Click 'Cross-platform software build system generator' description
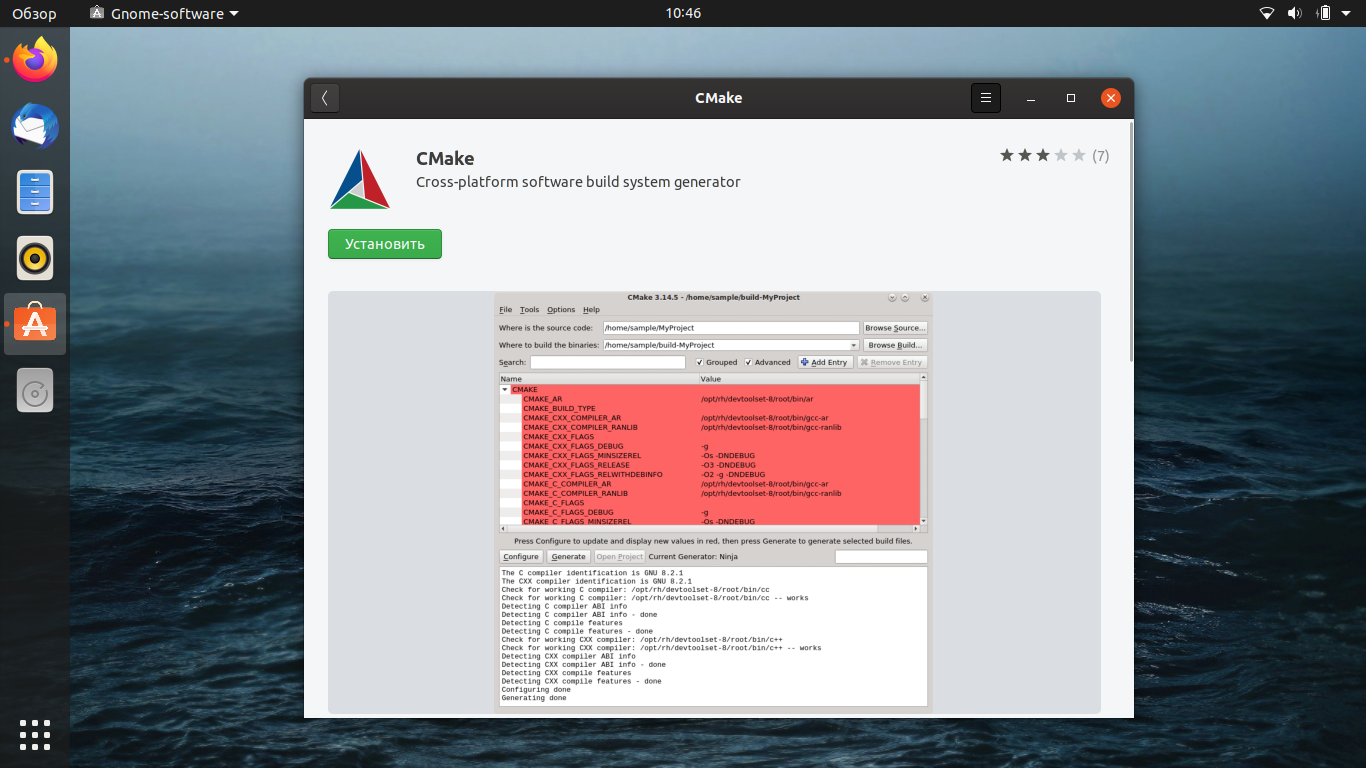The height and width of the screenshot is (768, 1366). (578, 182)
